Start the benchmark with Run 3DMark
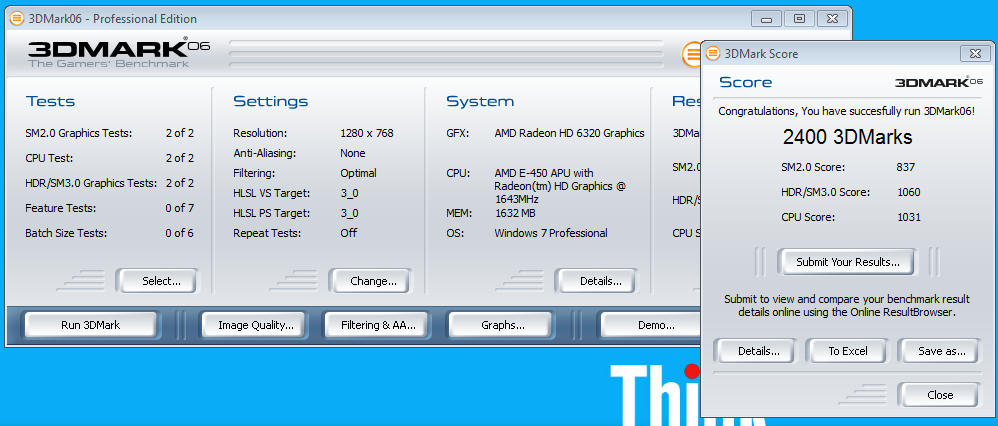Image resolution: width=998 pixels, height=426 pixels. [90, 325]
